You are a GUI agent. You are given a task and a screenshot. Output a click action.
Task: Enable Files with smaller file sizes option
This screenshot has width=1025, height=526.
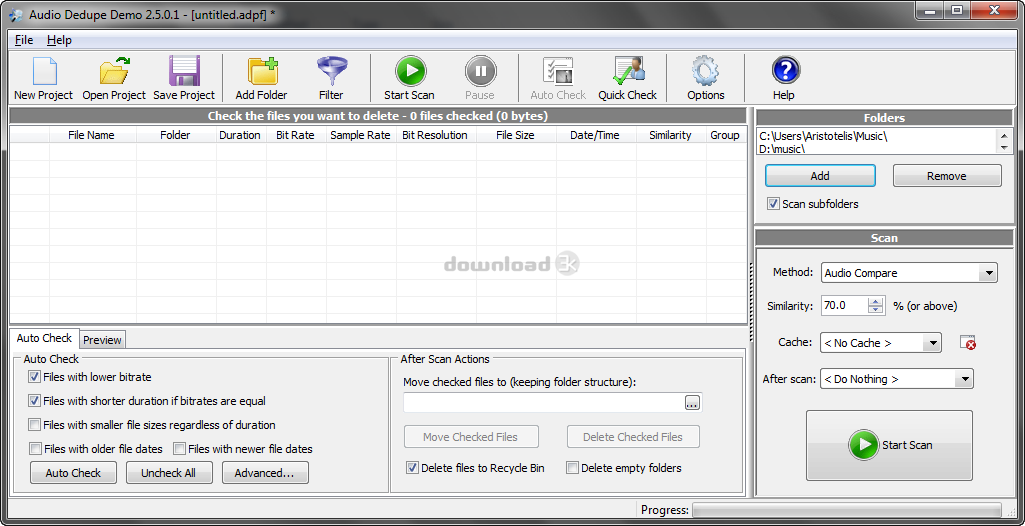[x=34, y=425]
